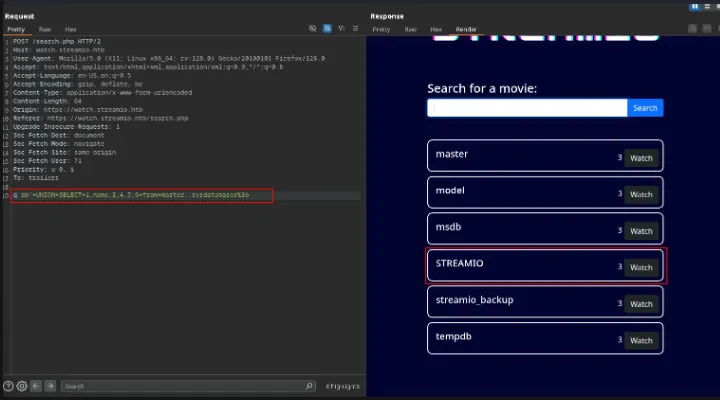
Task: Toggle the highlighted word-wrap icon in Request
Action: click(x=327, y=28)
